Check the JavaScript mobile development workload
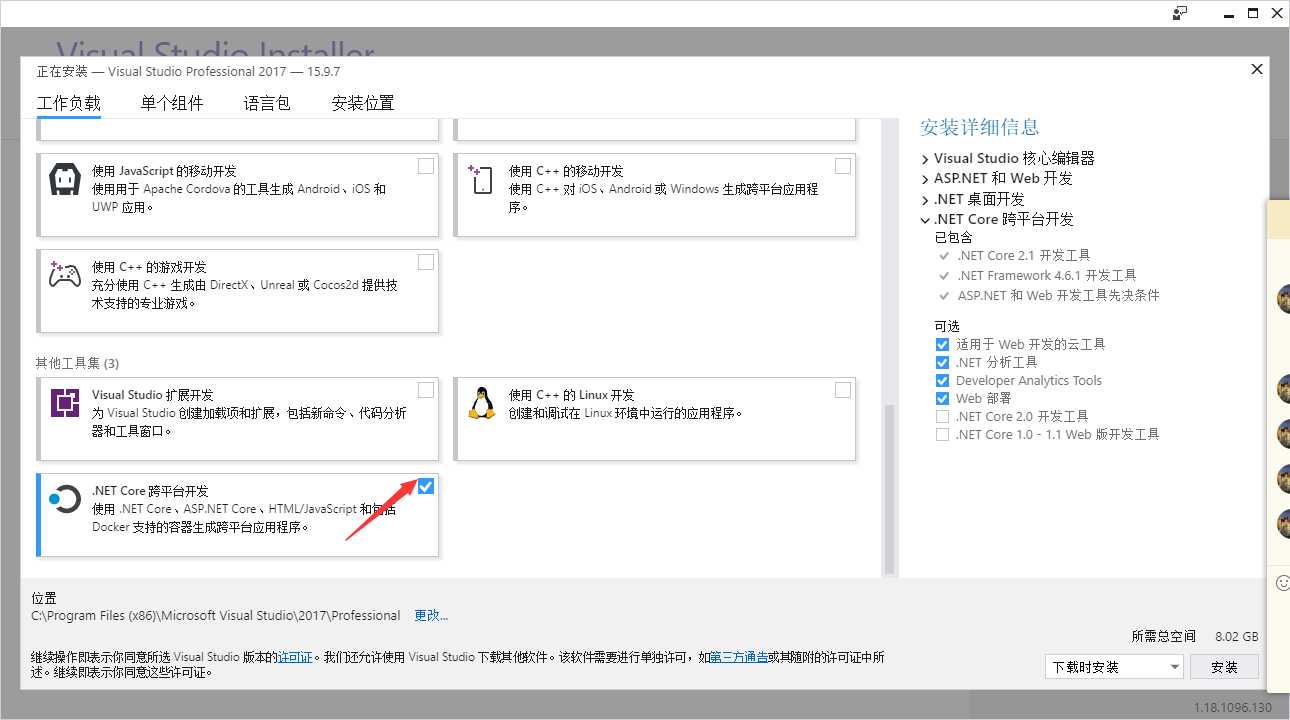 (x=426, y=166)
